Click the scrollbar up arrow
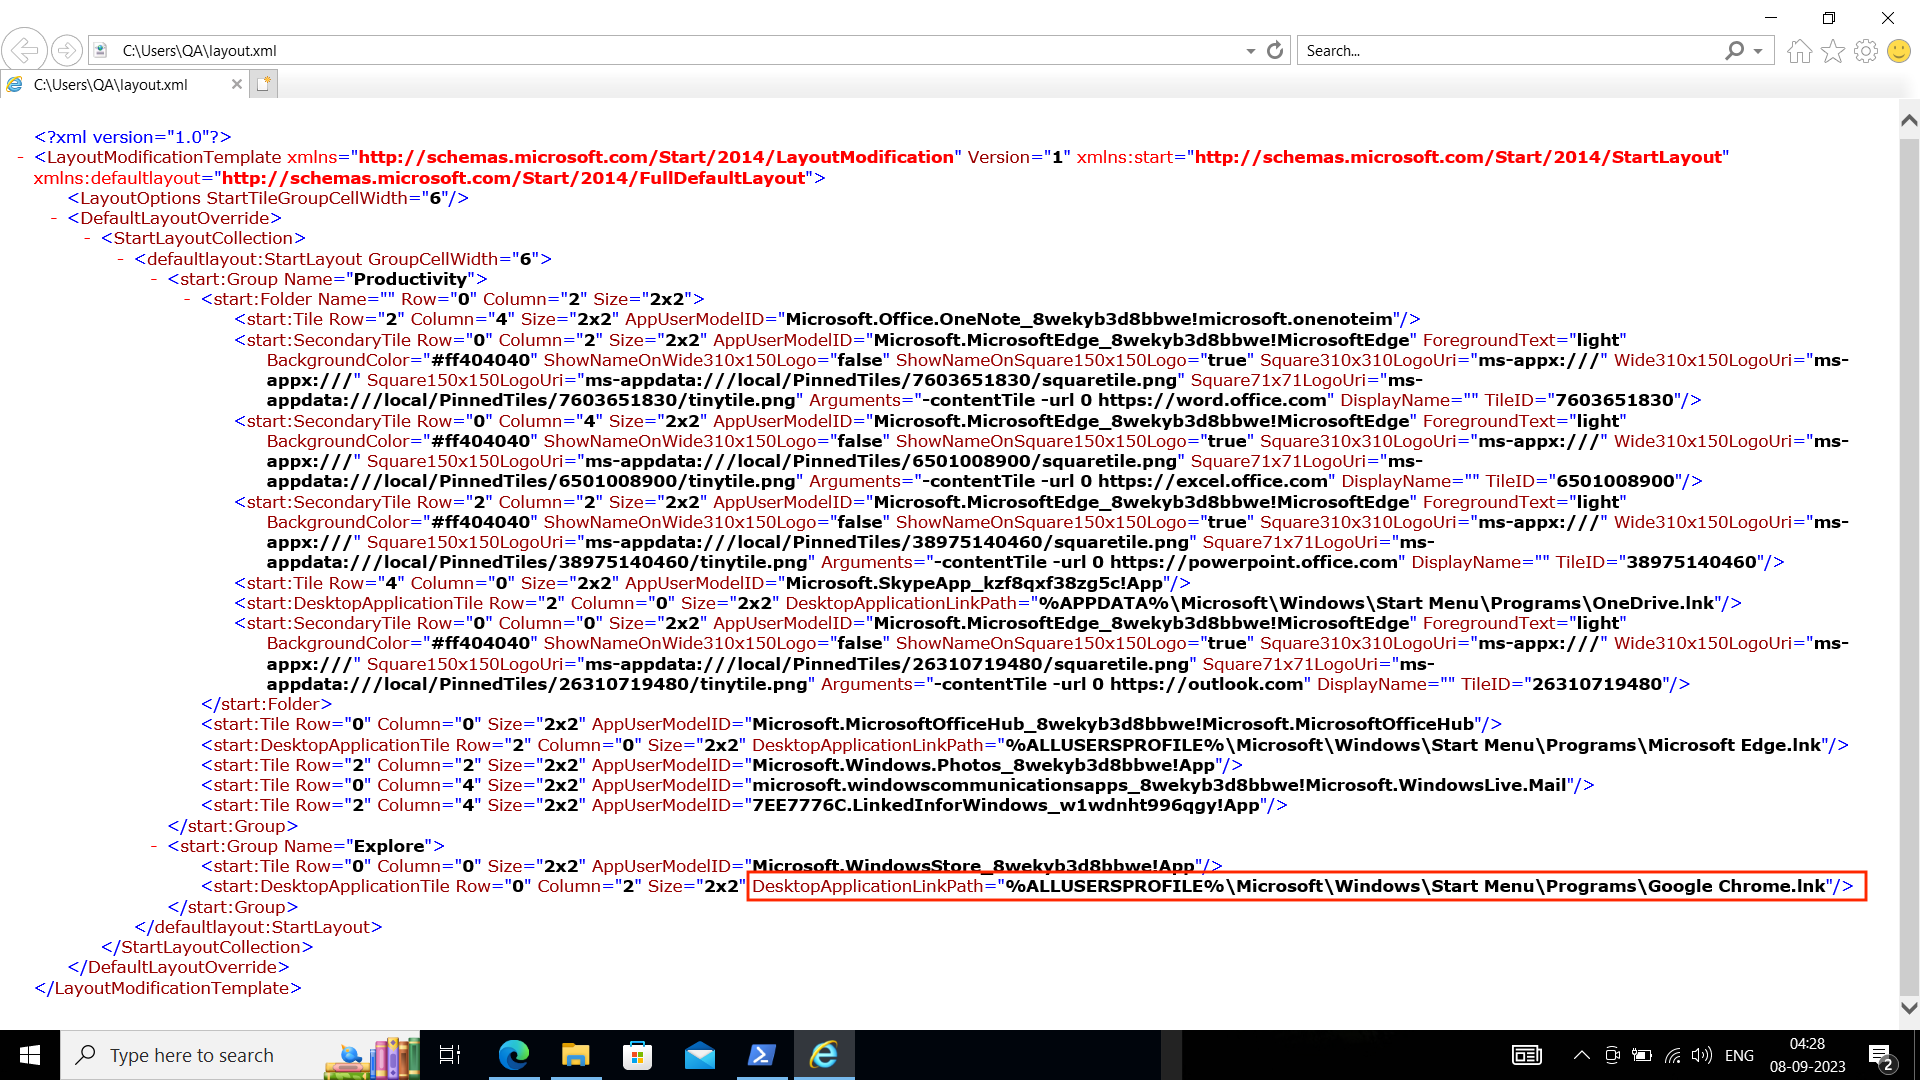 [x=1909, y=120]
